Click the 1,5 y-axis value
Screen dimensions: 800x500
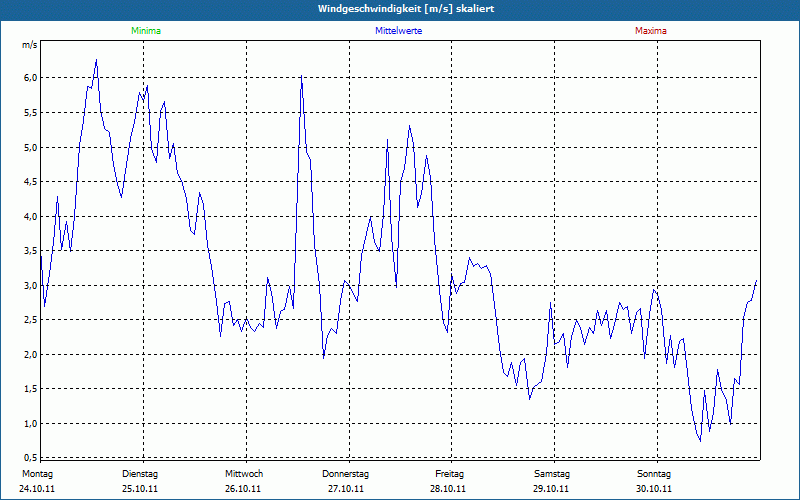tap(31, 389)
